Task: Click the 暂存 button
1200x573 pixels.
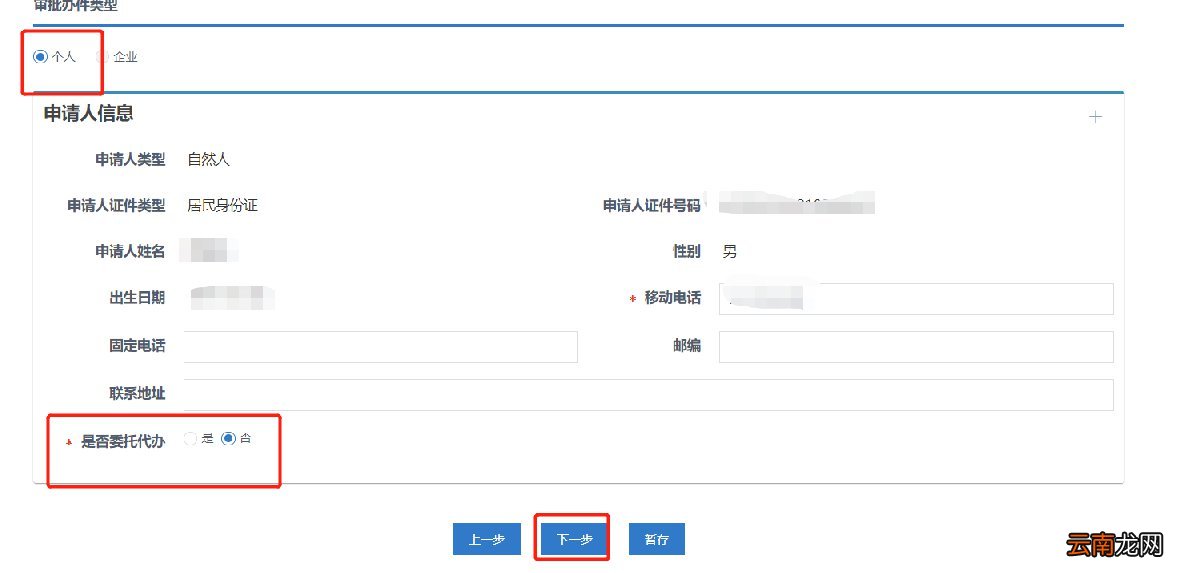Action: coord(657,540)
